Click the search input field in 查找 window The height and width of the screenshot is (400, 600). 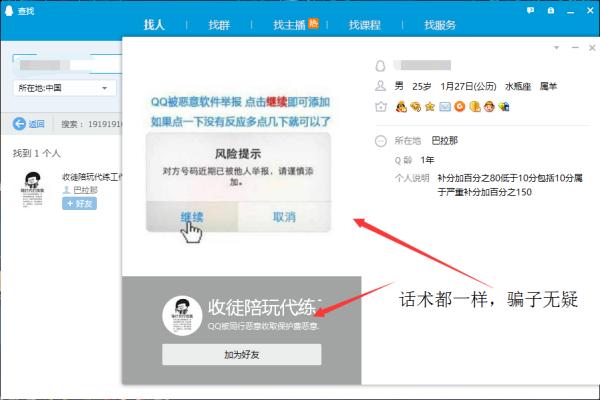[x=69, y=65]
